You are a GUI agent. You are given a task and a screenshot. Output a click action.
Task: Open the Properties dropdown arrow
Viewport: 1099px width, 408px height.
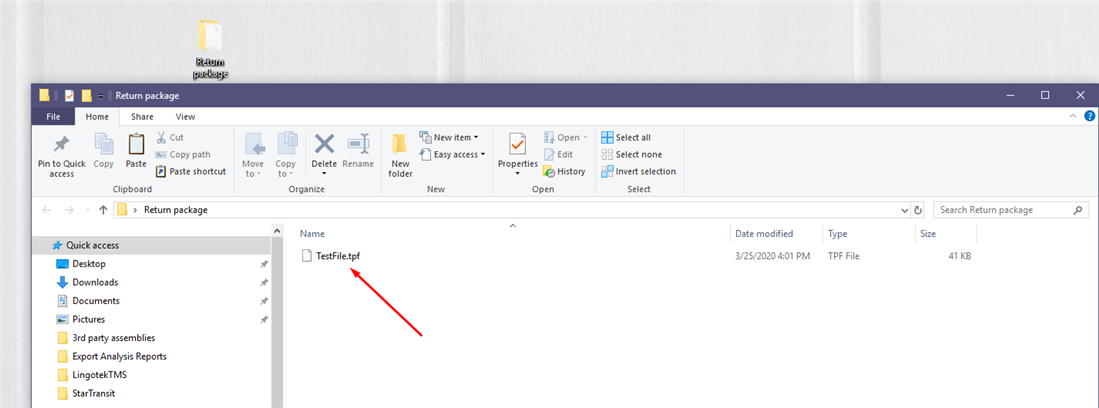(517, 173)
